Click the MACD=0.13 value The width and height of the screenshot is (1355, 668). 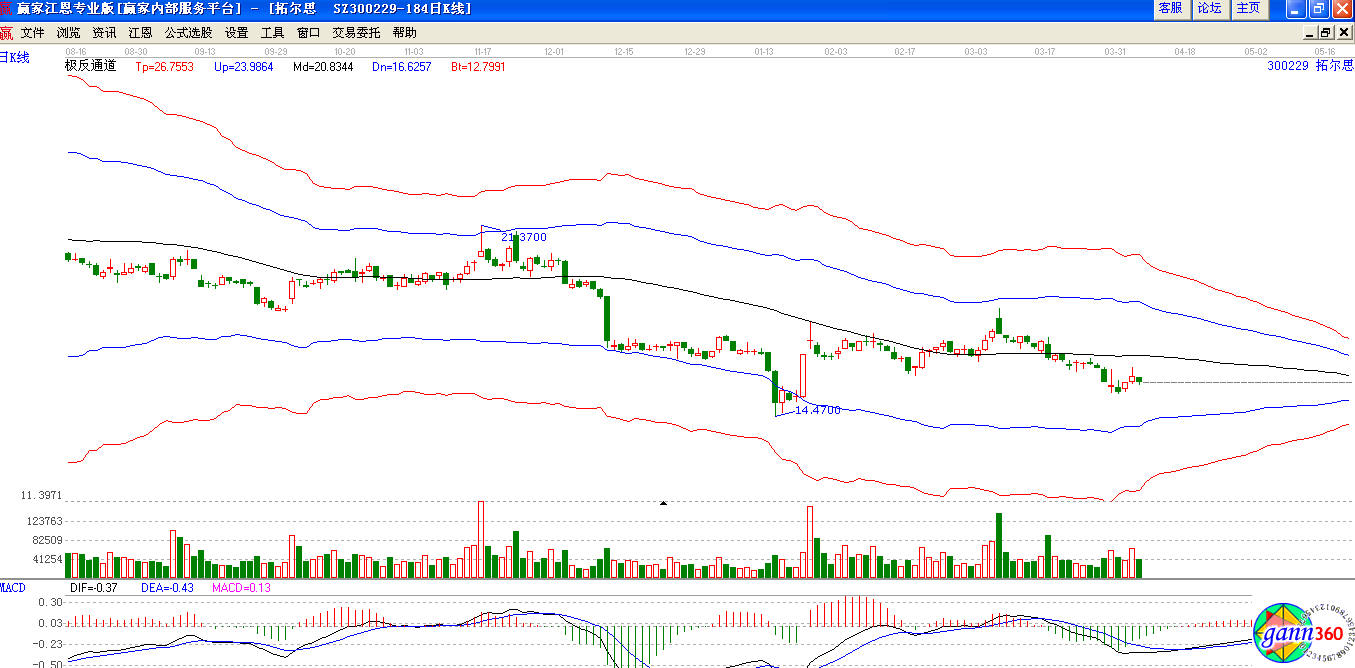click(241, 588)
